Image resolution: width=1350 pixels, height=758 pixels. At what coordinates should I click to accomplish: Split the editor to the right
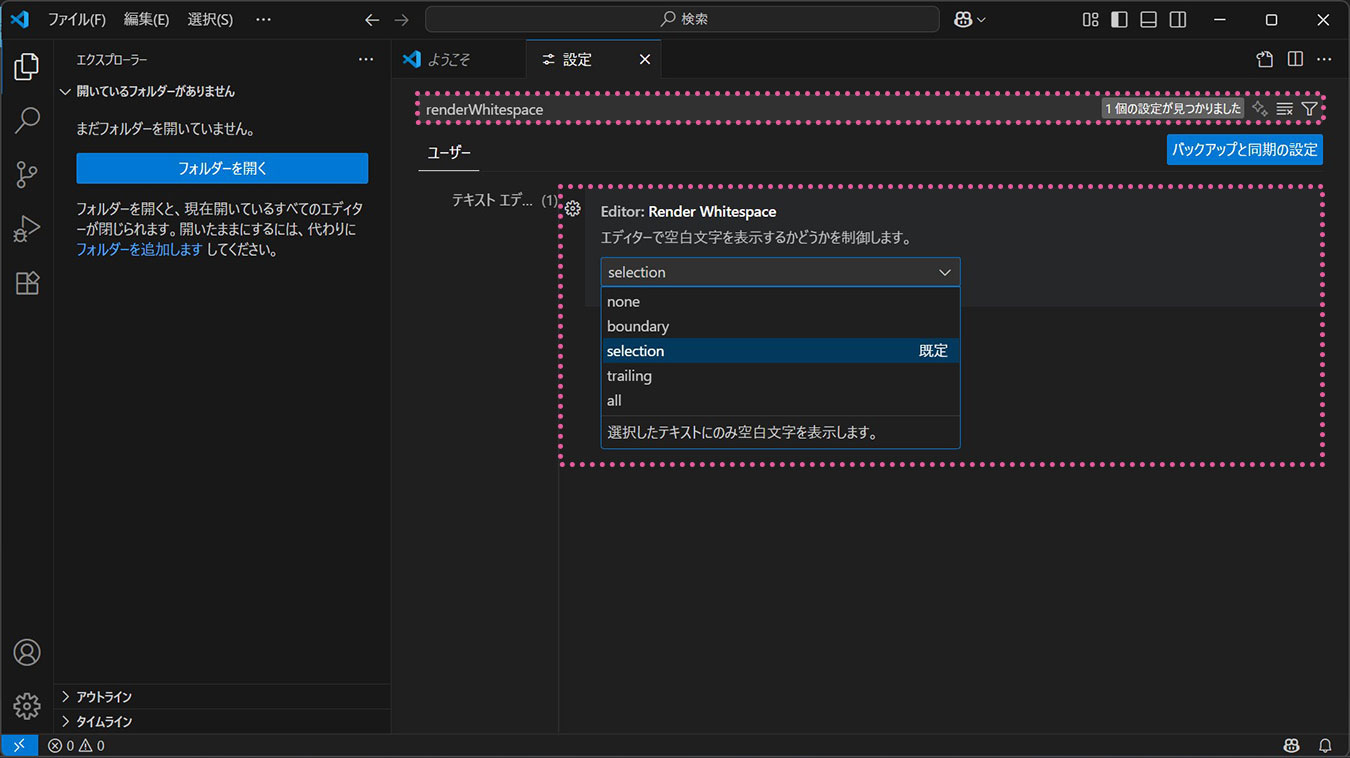point(1295,59)
